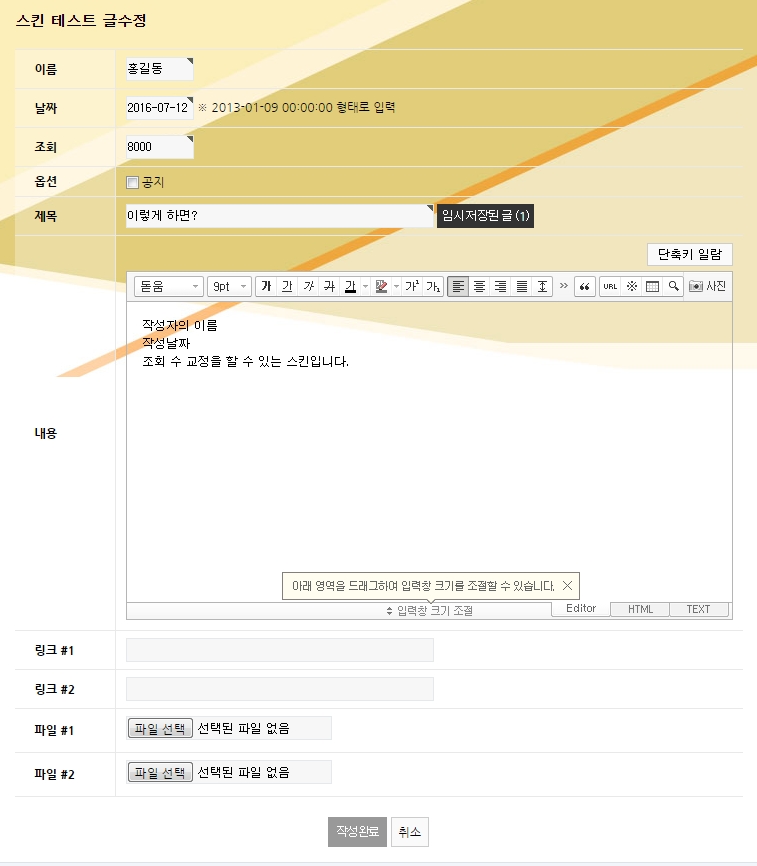Screen dimensions: 757x866
Task: Toggle the 공지 checkbox
Action: coord(132,182)
